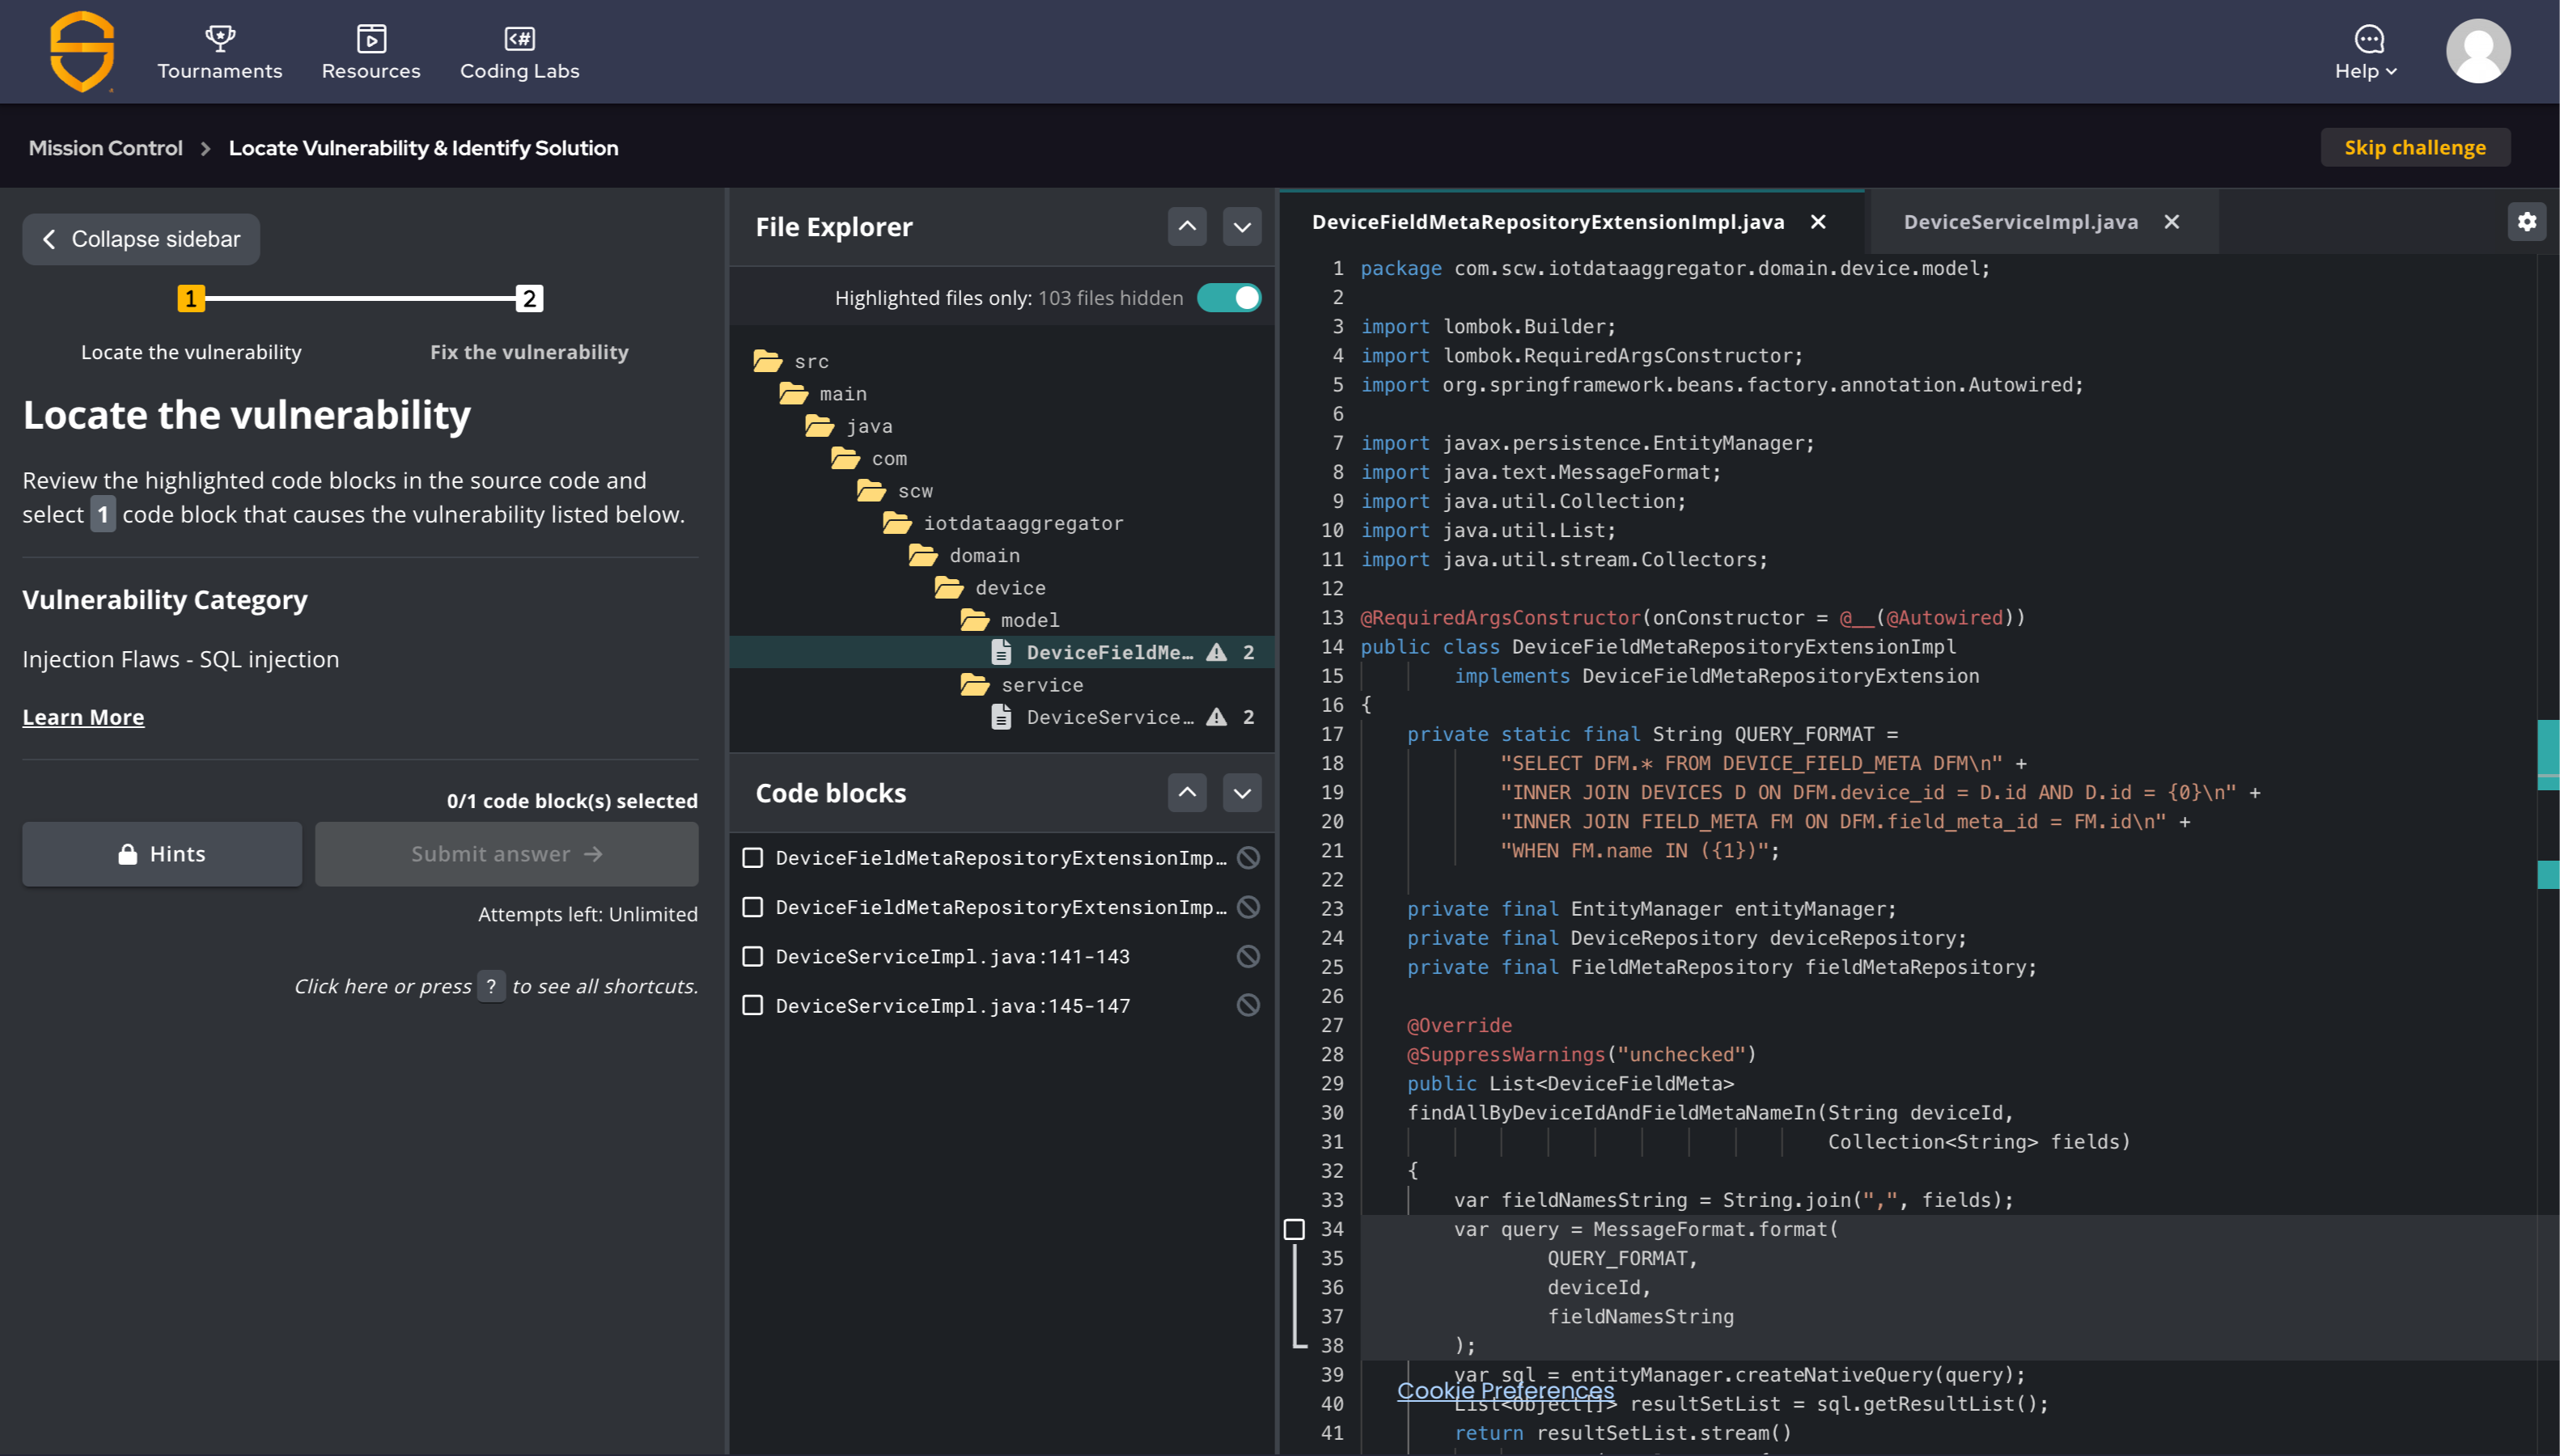Switch to the DeviceServiceImpl.java tab
This screenshot has height=1456, width=2560.
pyautogui.click(x=2020, y=222)
